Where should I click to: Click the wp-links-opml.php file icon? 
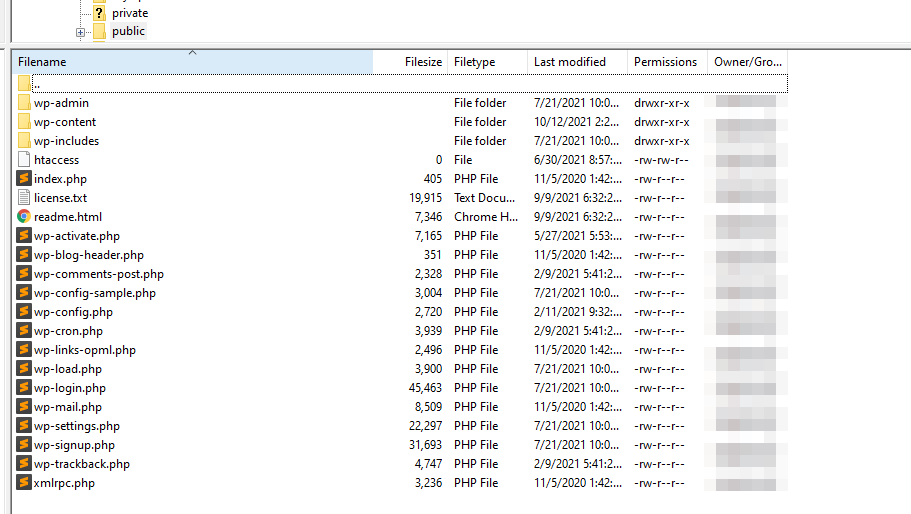24,350
